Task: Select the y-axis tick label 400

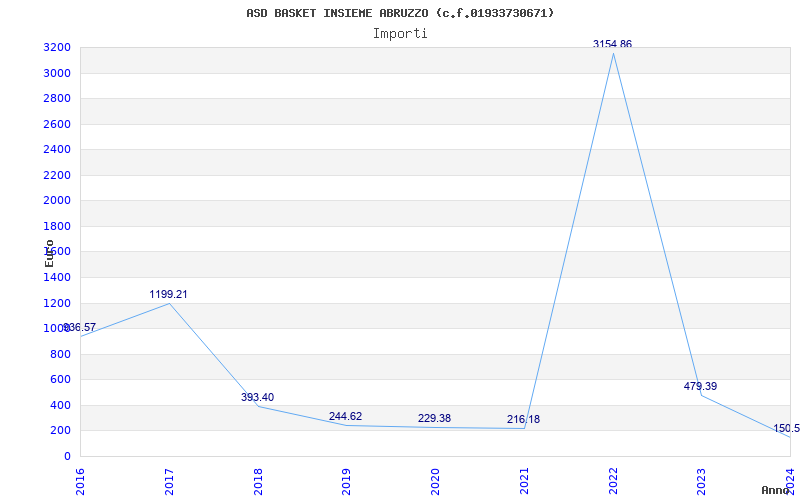Action: 61,406
